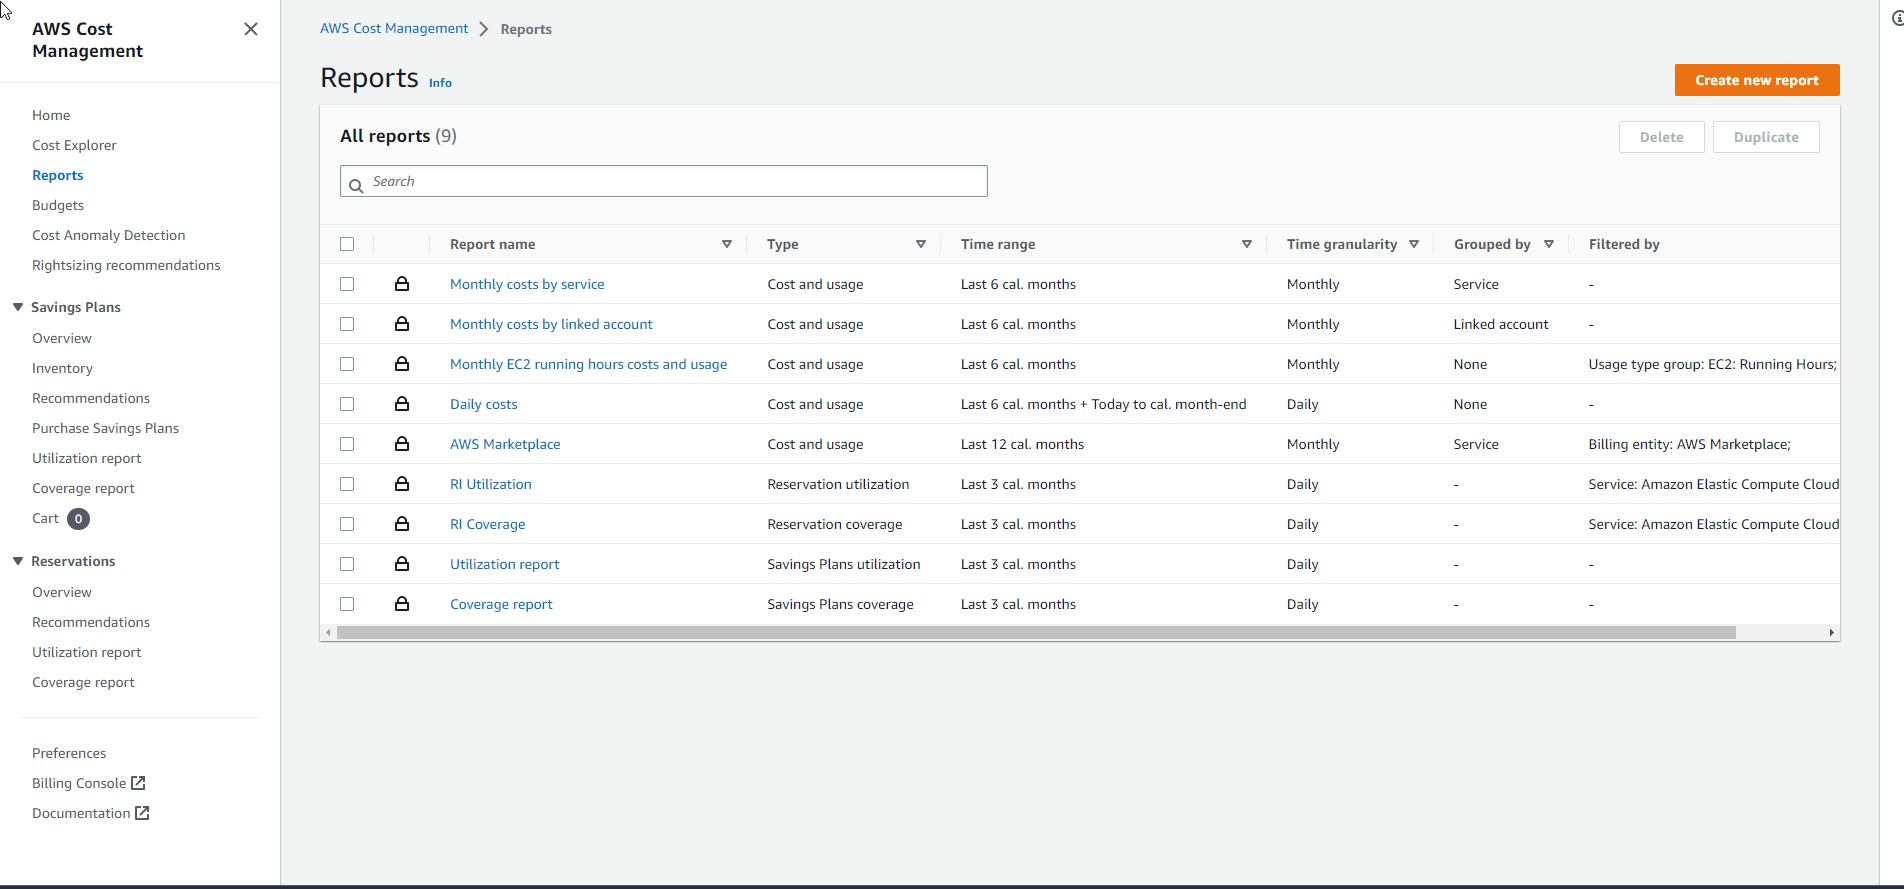Collapse the Savings Plans section

click(x=18, y=307)
